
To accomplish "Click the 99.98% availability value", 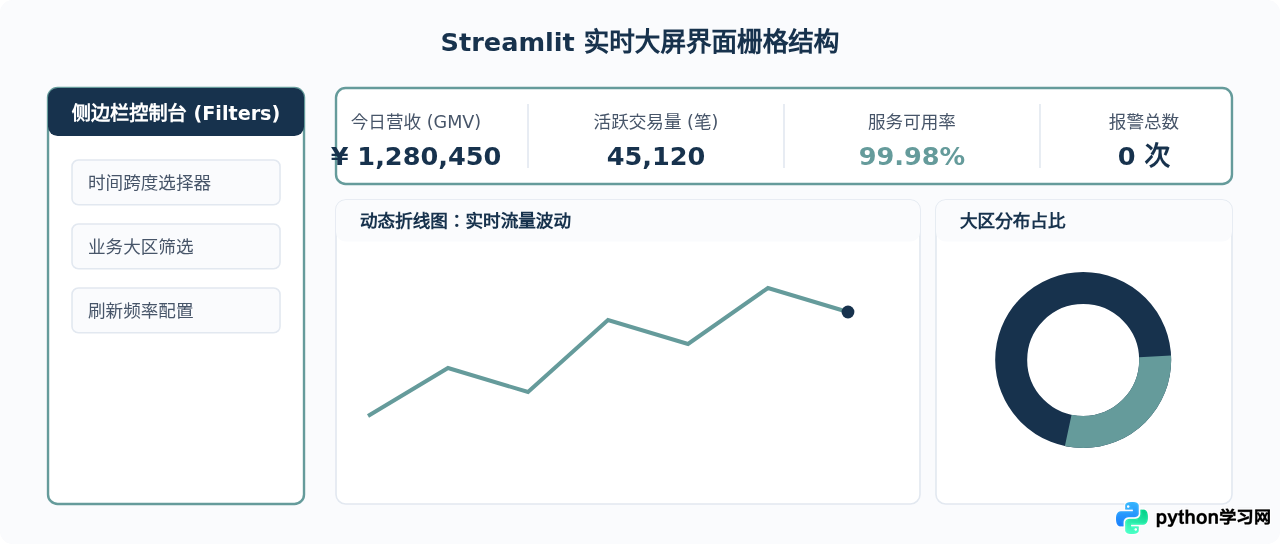I will point(912,156).
